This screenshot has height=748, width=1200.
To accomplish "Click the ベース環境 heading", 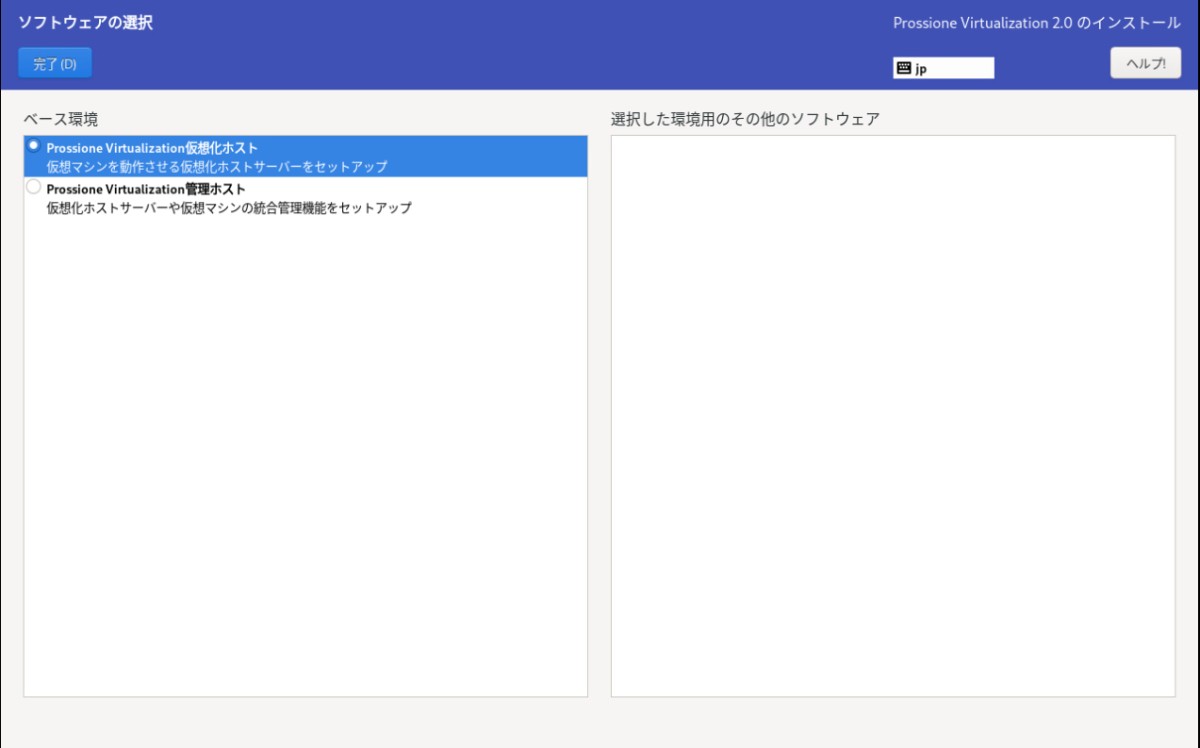I will pos(61,119).
